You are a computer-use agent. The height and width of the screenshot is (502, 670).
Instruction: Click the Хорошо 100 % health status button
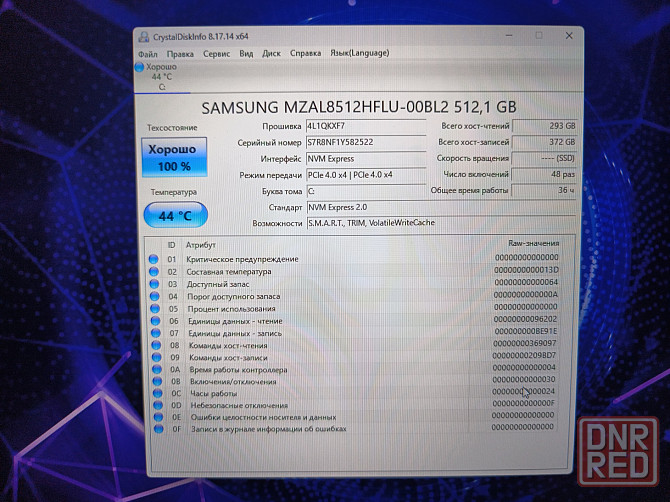174,157
